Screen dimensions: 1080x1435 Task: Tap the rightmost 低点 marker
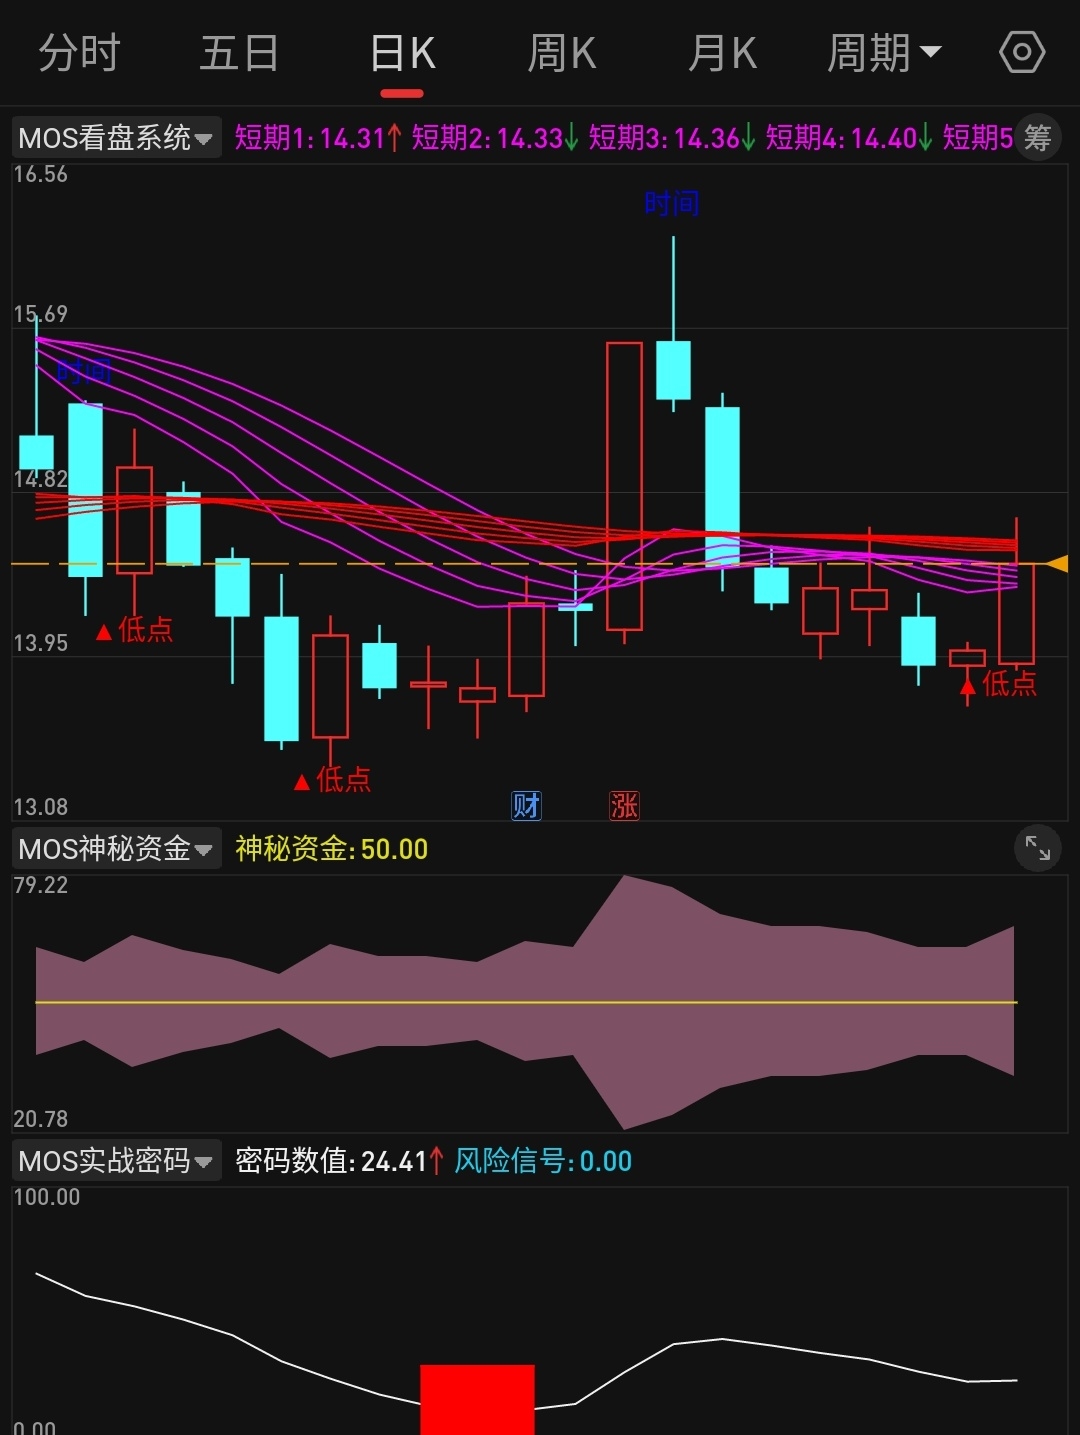[x=999, y=684]
